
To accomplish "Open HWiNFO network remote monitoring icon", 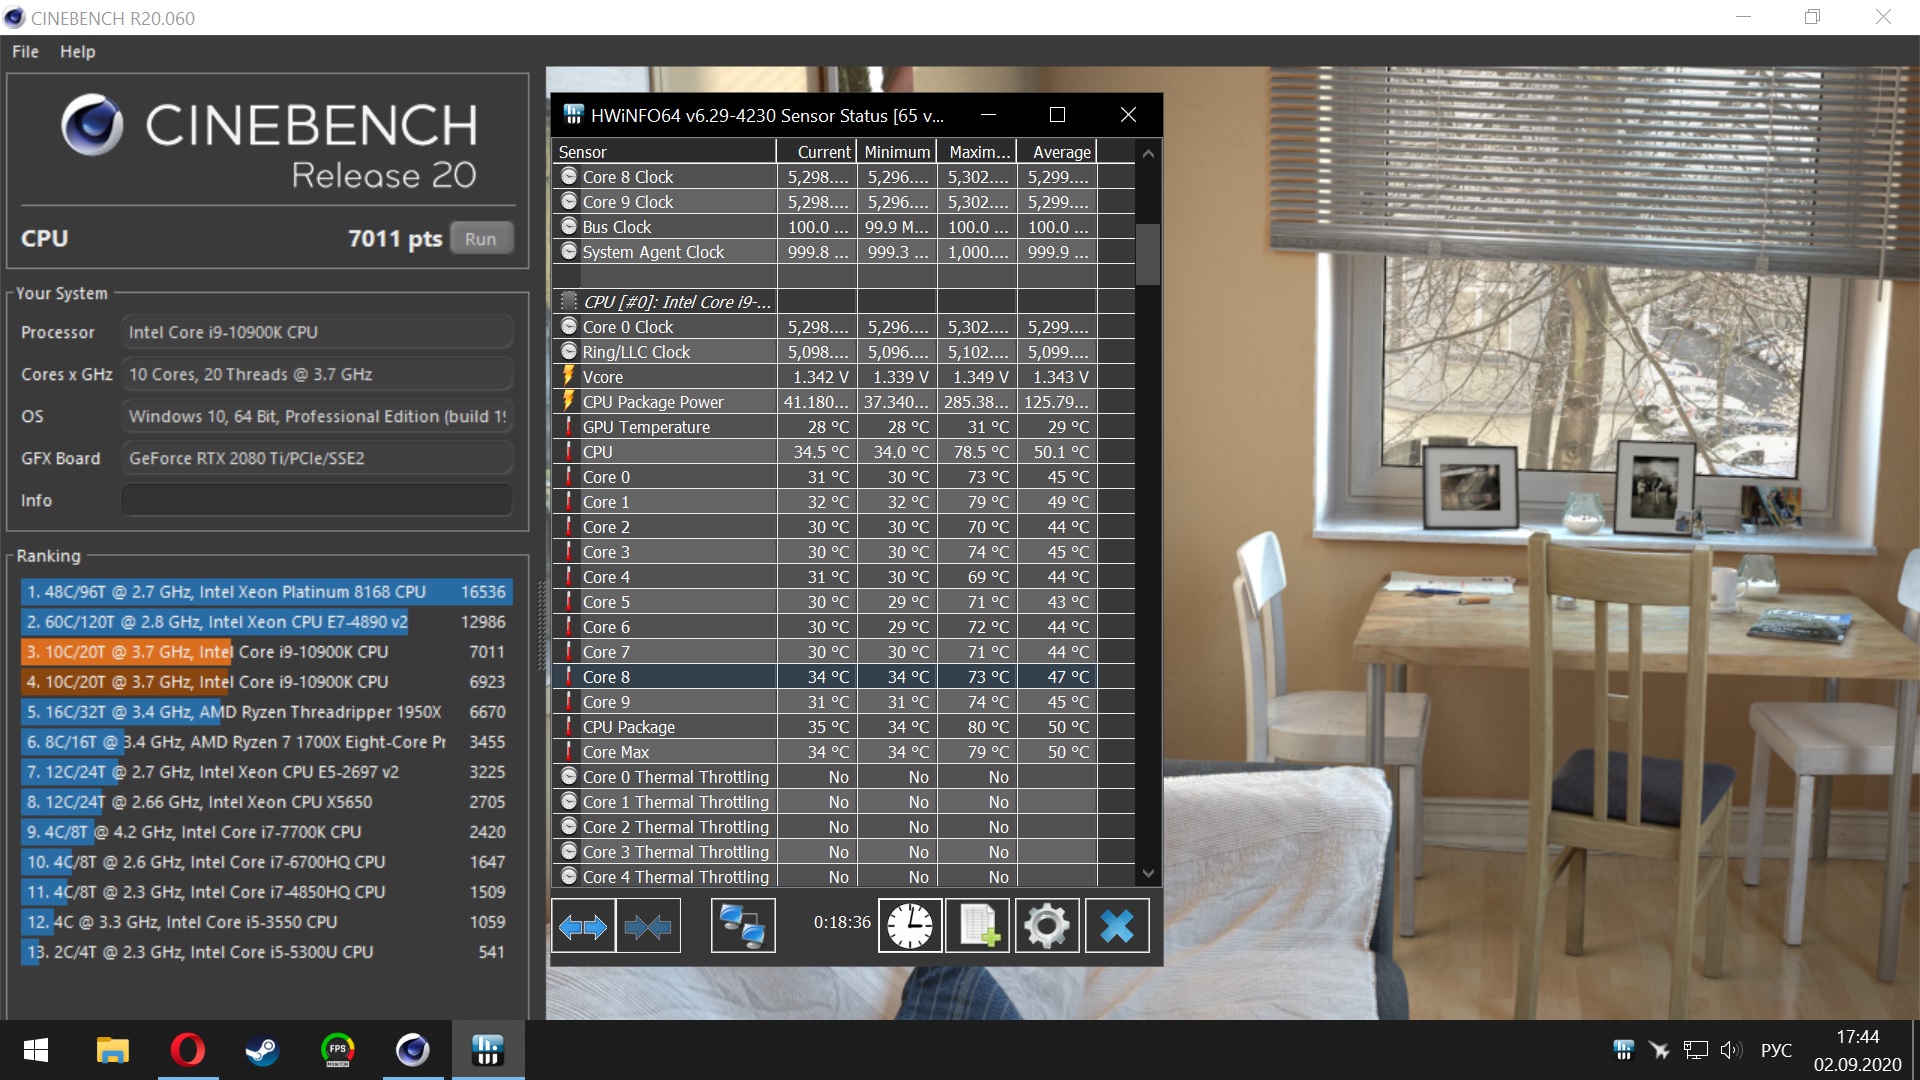I will (743, 926).
